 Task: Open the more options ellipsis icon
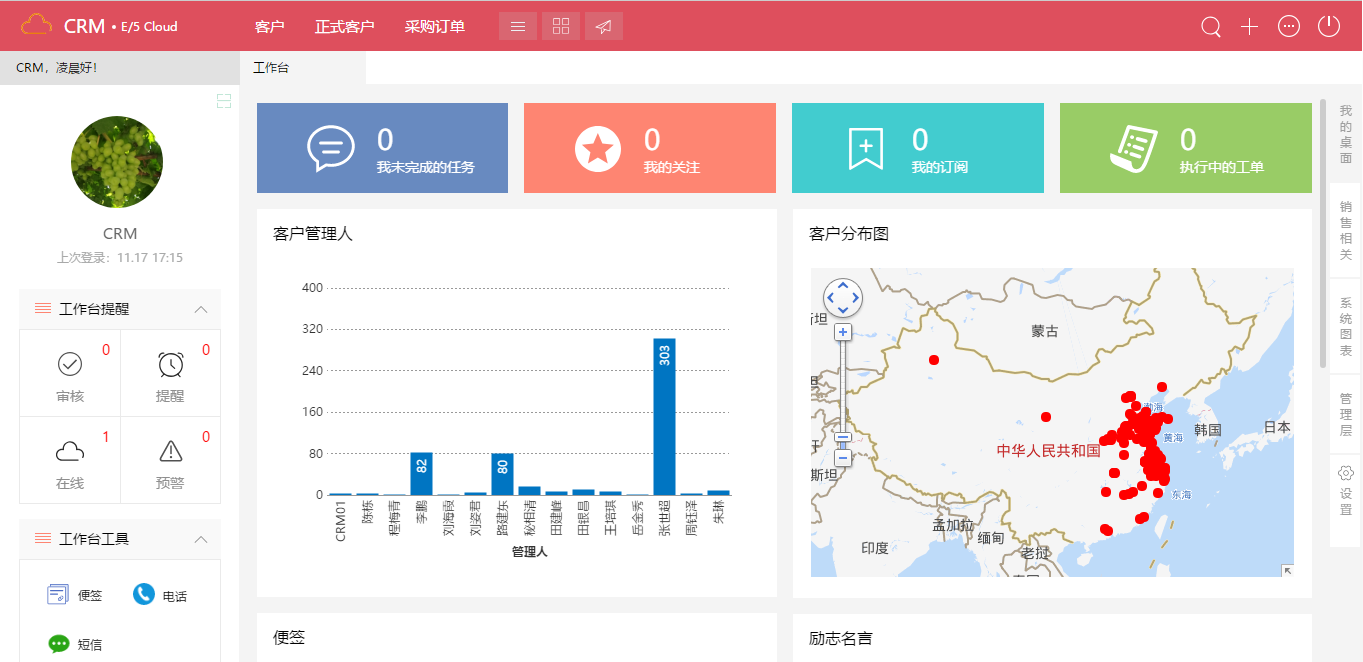[1288, 27]
